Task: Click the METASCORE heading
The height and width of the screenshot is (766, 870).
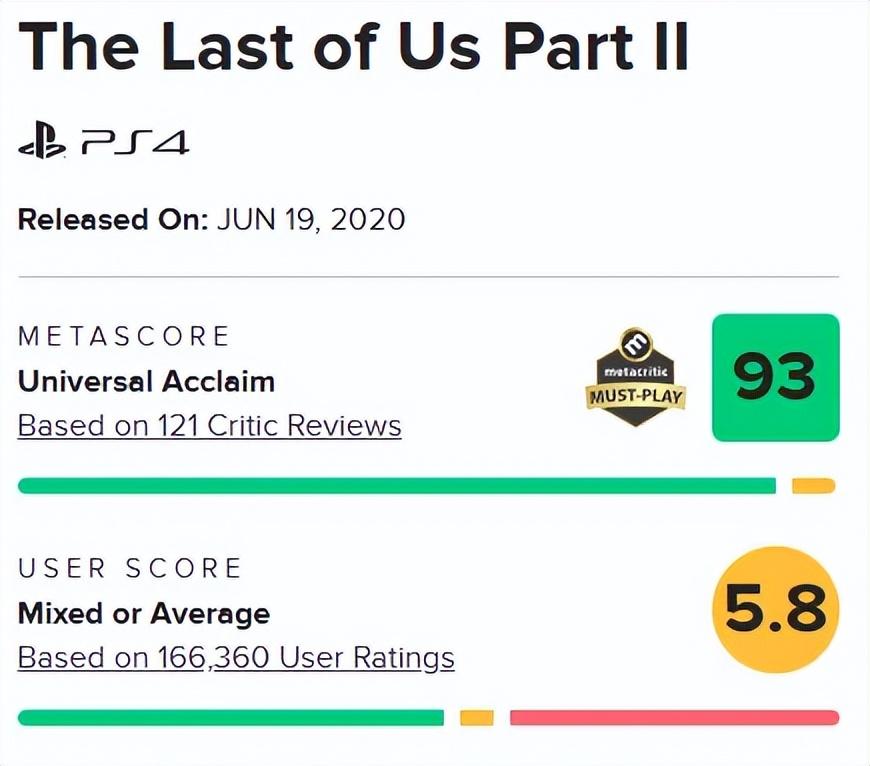Action: click(x=124, y=336)
